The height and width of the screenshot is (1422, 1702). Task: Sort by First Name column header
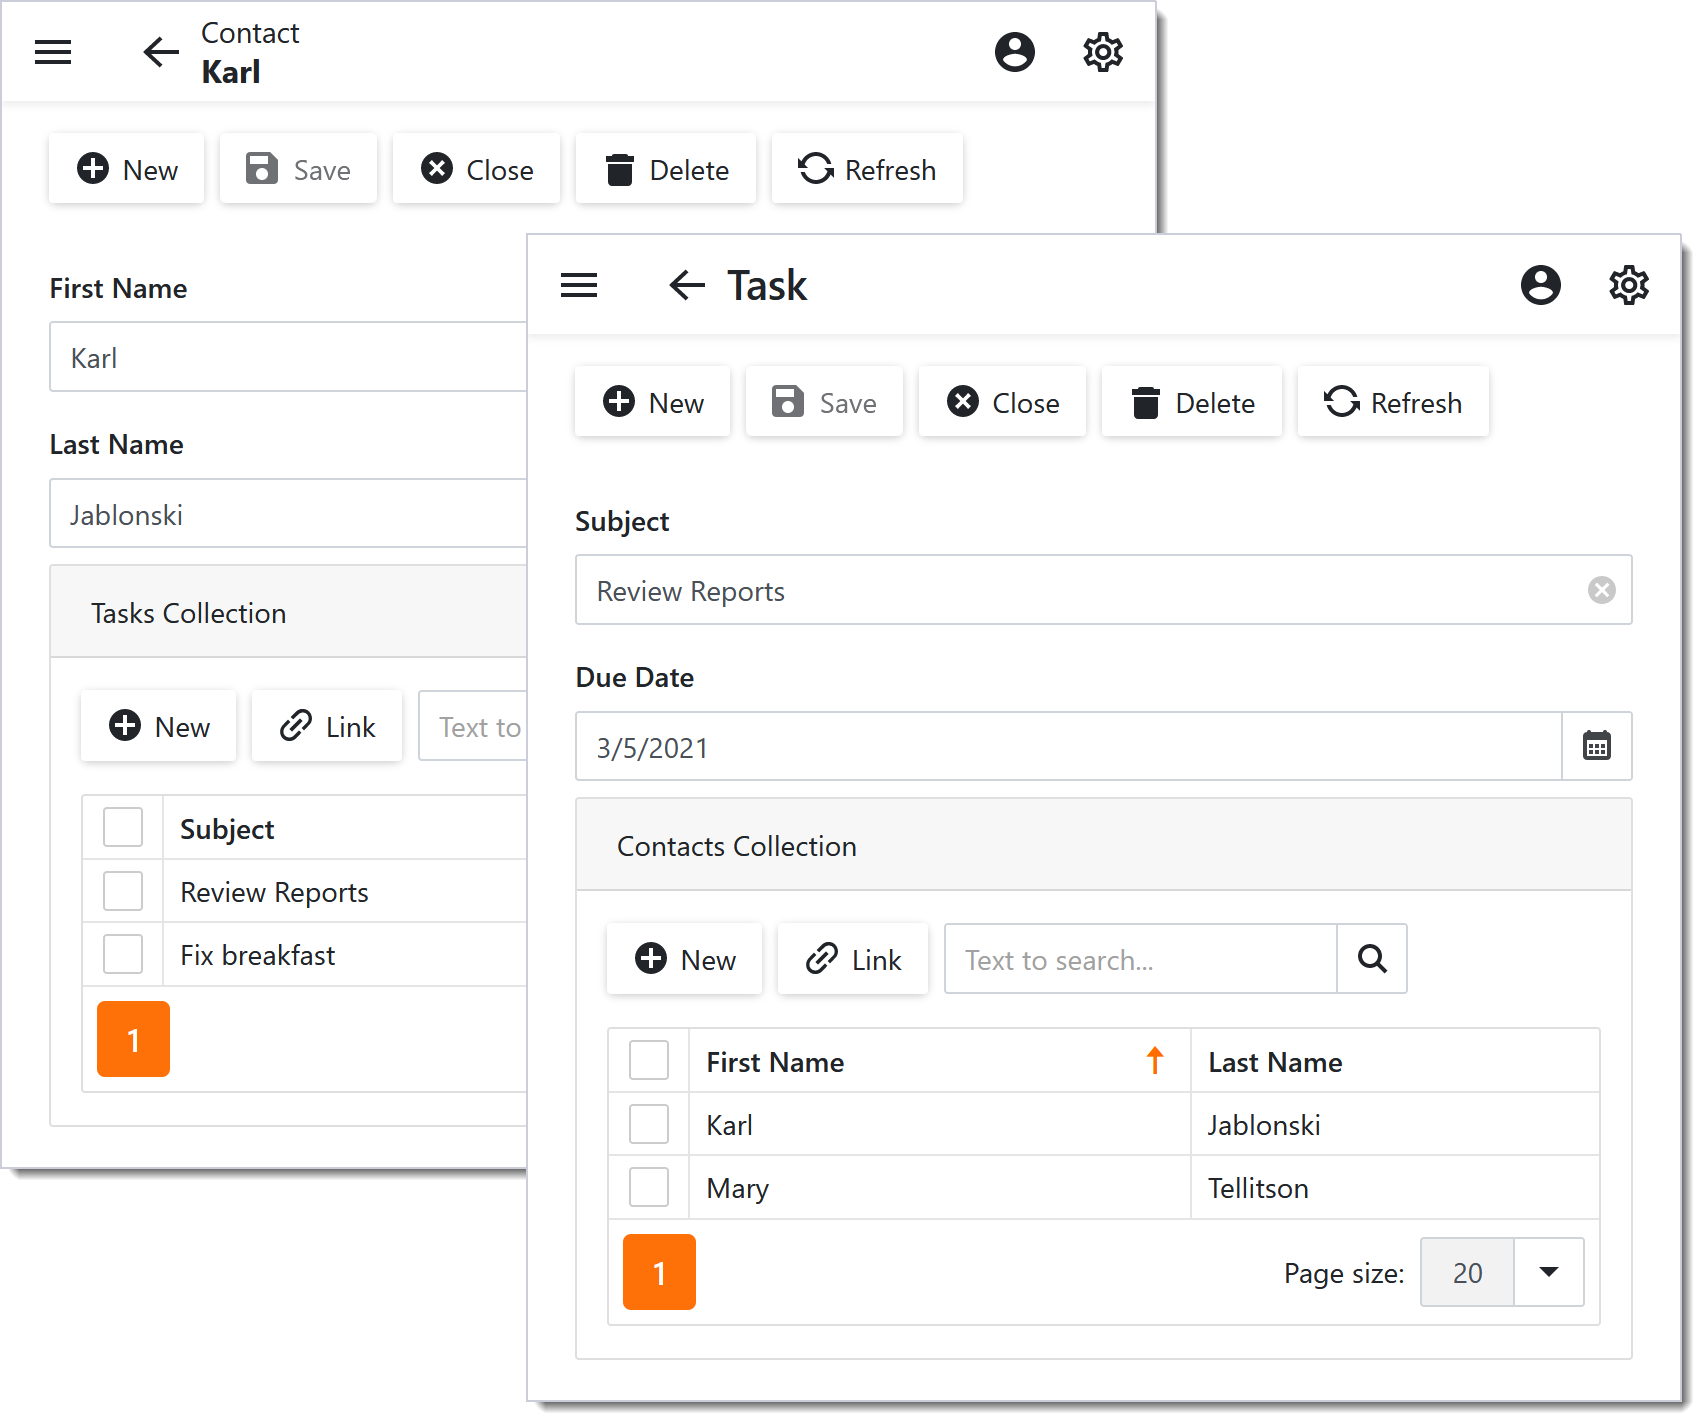pyautogui.click(x=775, y=1062)
